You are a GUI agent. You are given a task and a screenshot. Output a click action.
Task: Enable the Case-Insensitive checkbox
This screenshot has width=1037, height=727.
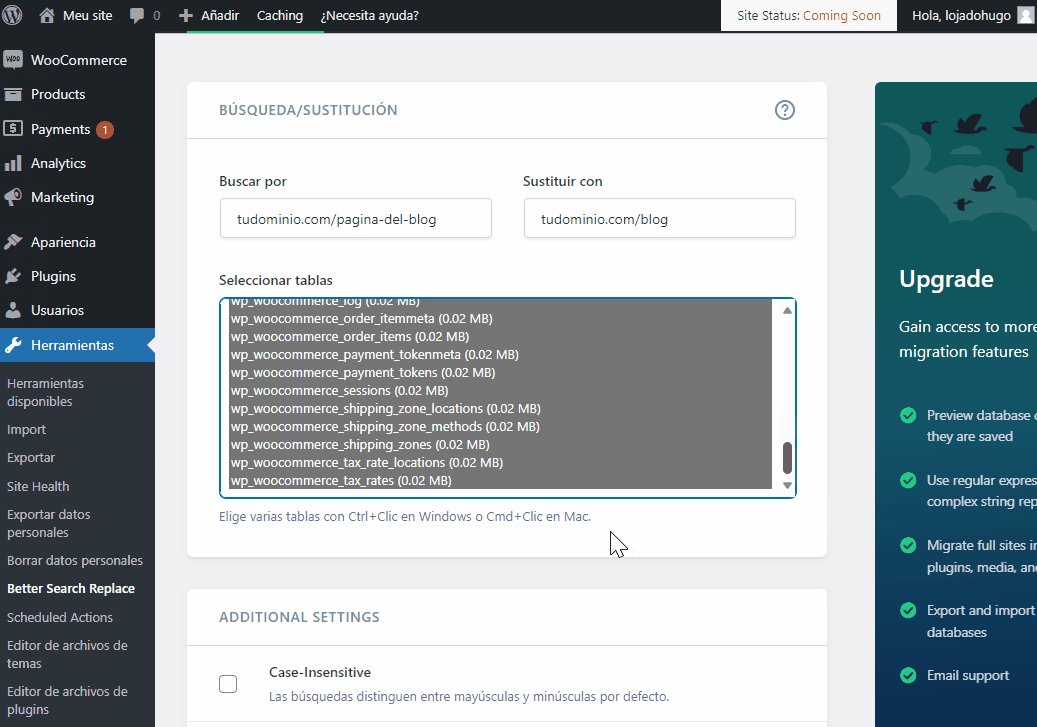pos(228,684)
